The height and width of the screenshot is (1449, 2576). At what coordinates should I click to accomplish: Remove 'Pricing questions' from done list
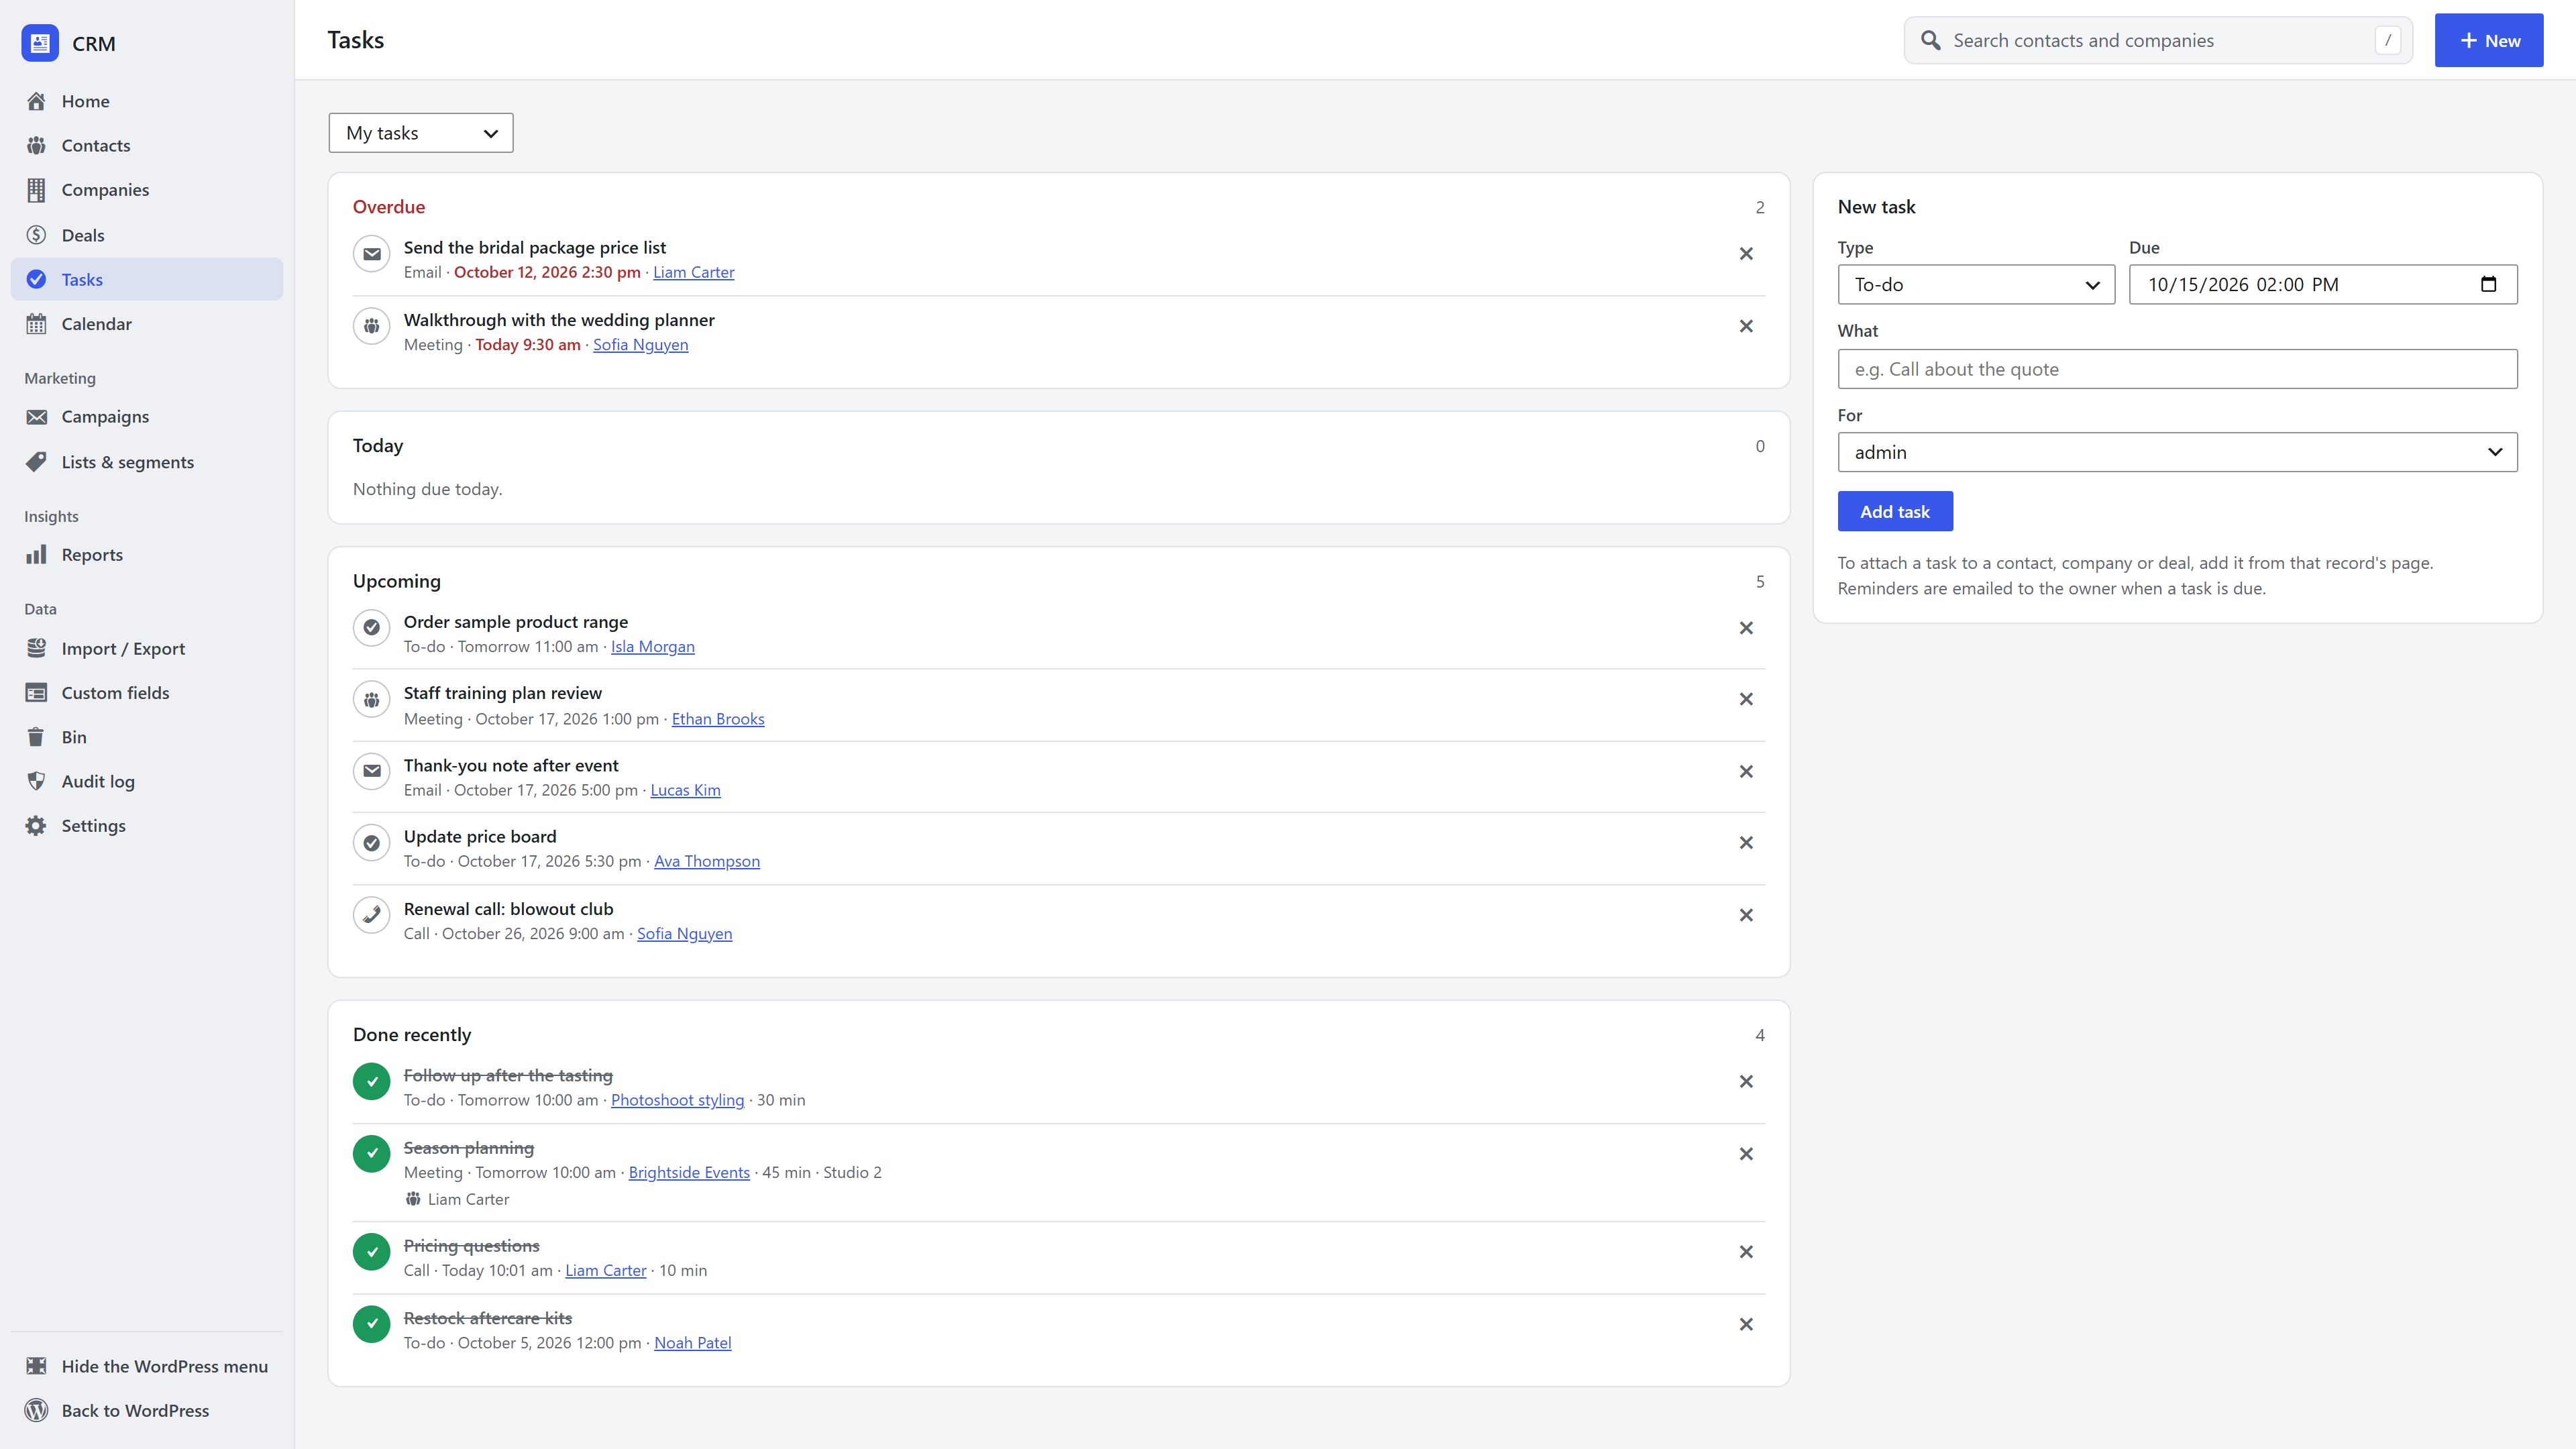pos(1746,1252)
